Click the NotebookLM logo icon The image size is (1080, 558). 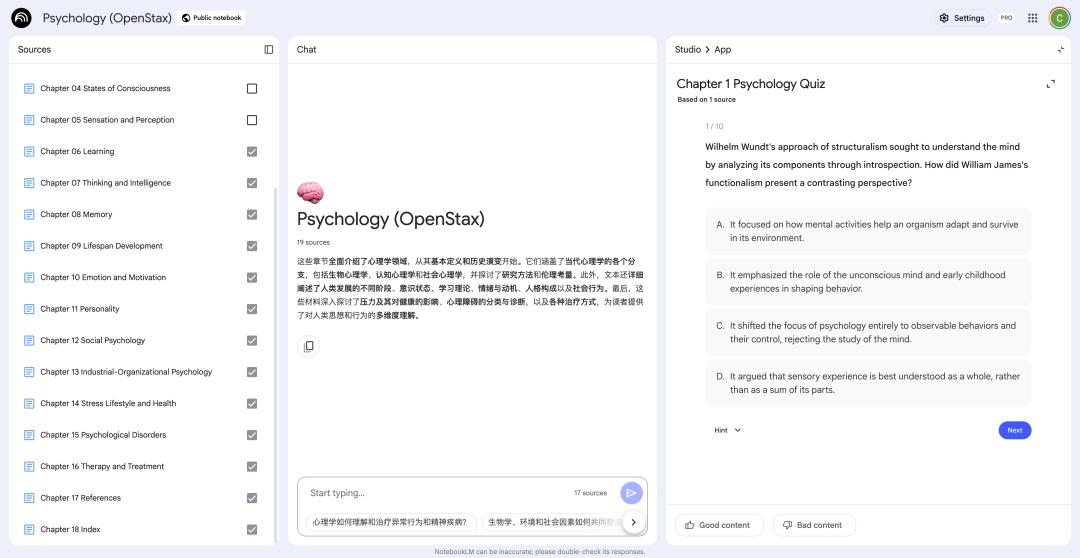[x=21, y=18]
